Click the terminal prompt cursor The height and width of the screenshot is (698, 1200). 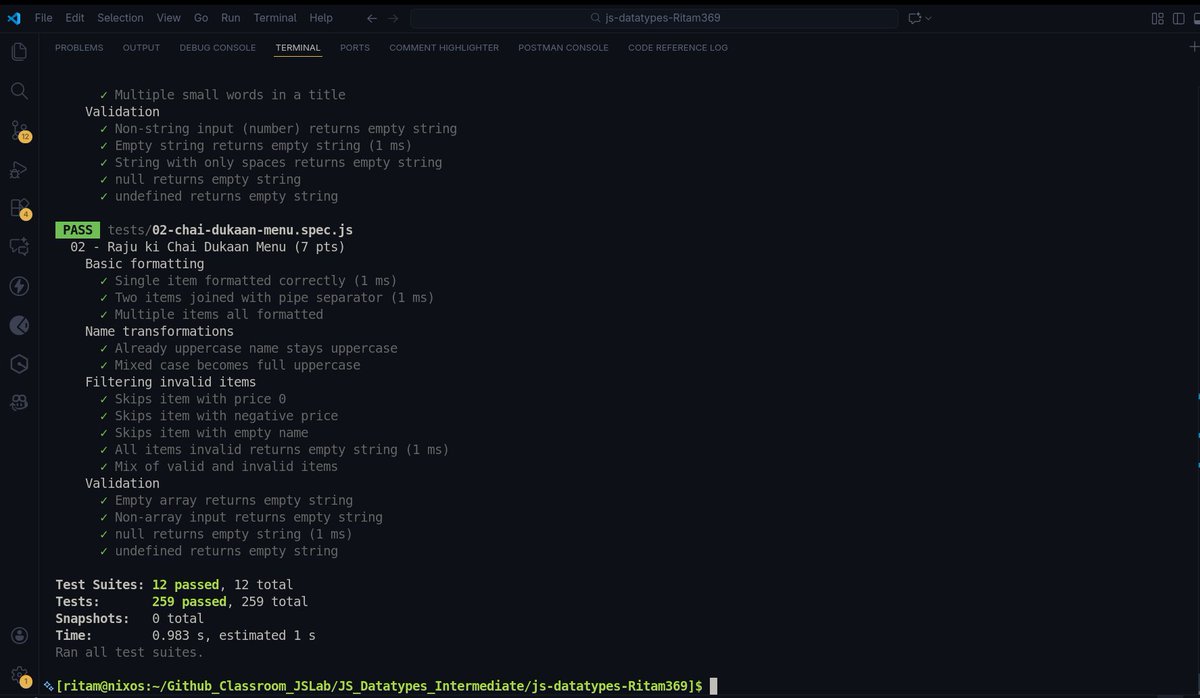point(713,685)
